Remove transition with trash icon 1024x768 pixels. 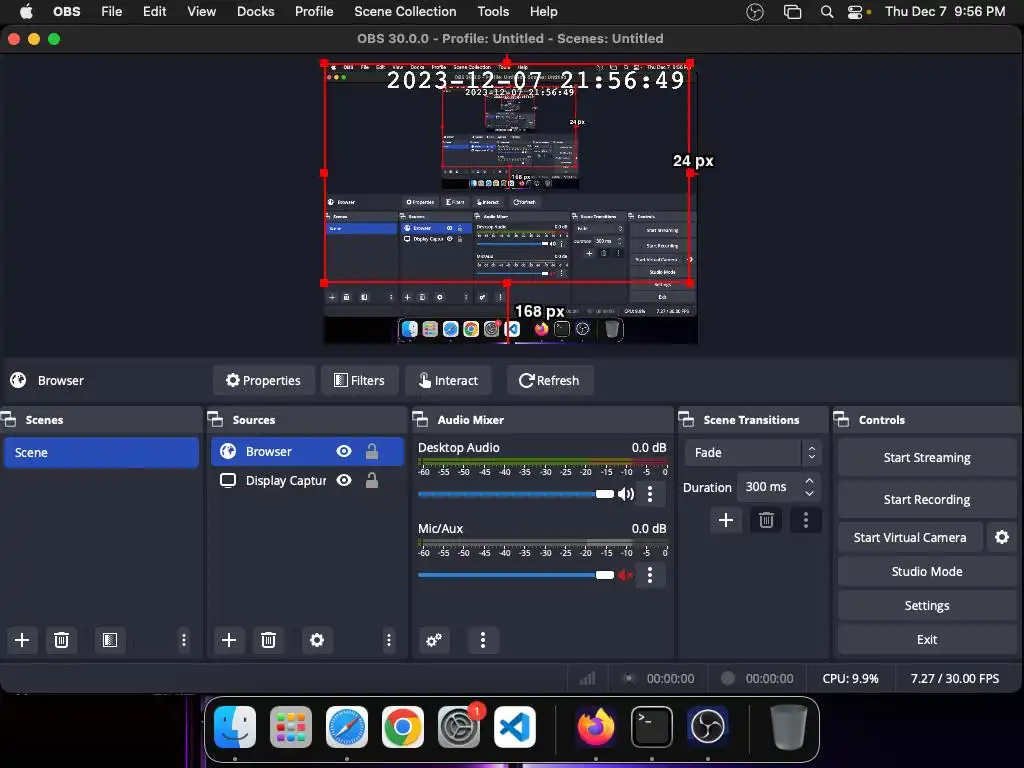tap(766, 520)
